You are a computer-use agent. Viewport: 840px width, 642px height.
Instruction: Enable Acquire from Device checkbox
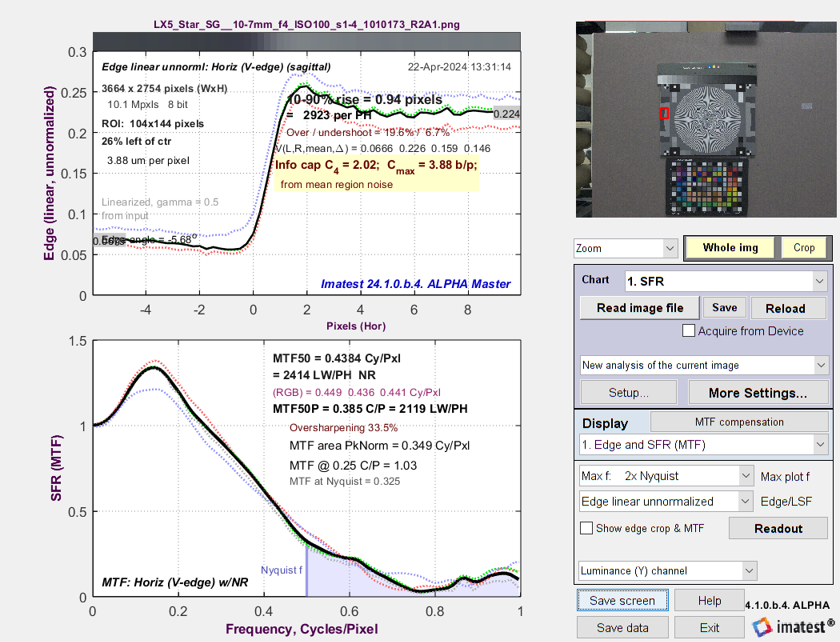point(688,331)
